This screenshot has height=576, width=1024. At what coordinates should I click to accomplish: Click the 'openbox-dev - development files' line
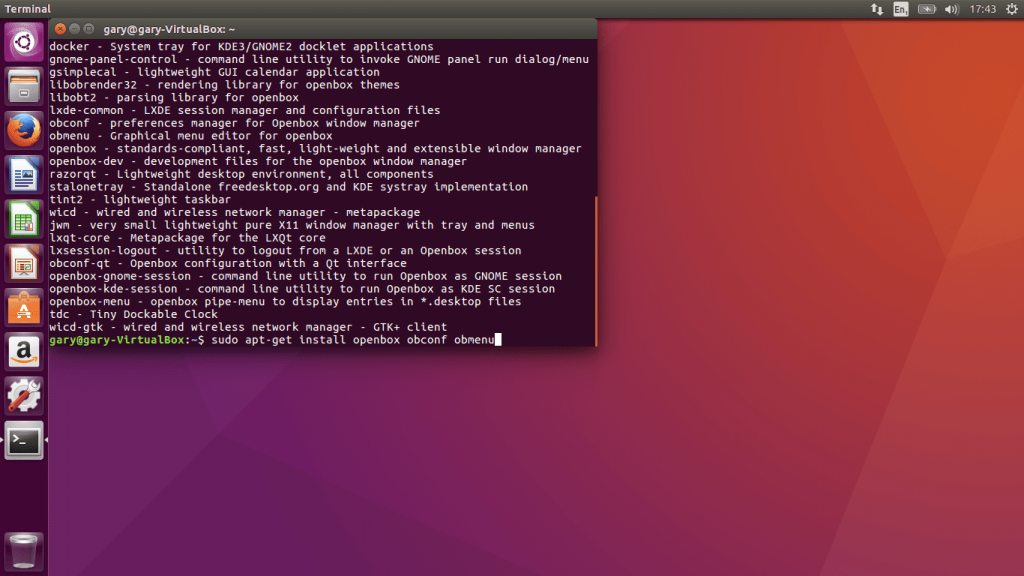(258, 161)
